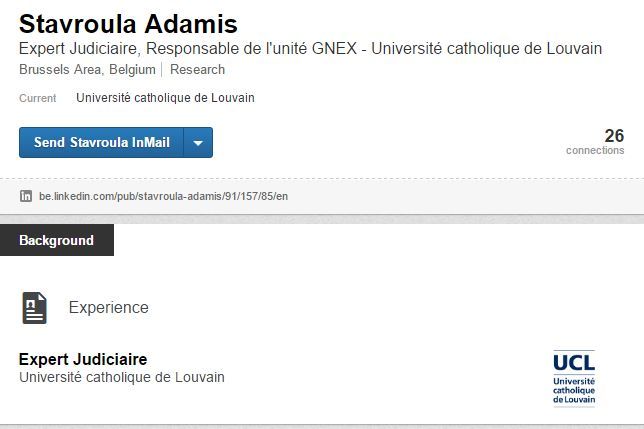Screen dimensions: 644x429
Task: Open the Expert Judiciaire job title
Action: click(83, 359)
